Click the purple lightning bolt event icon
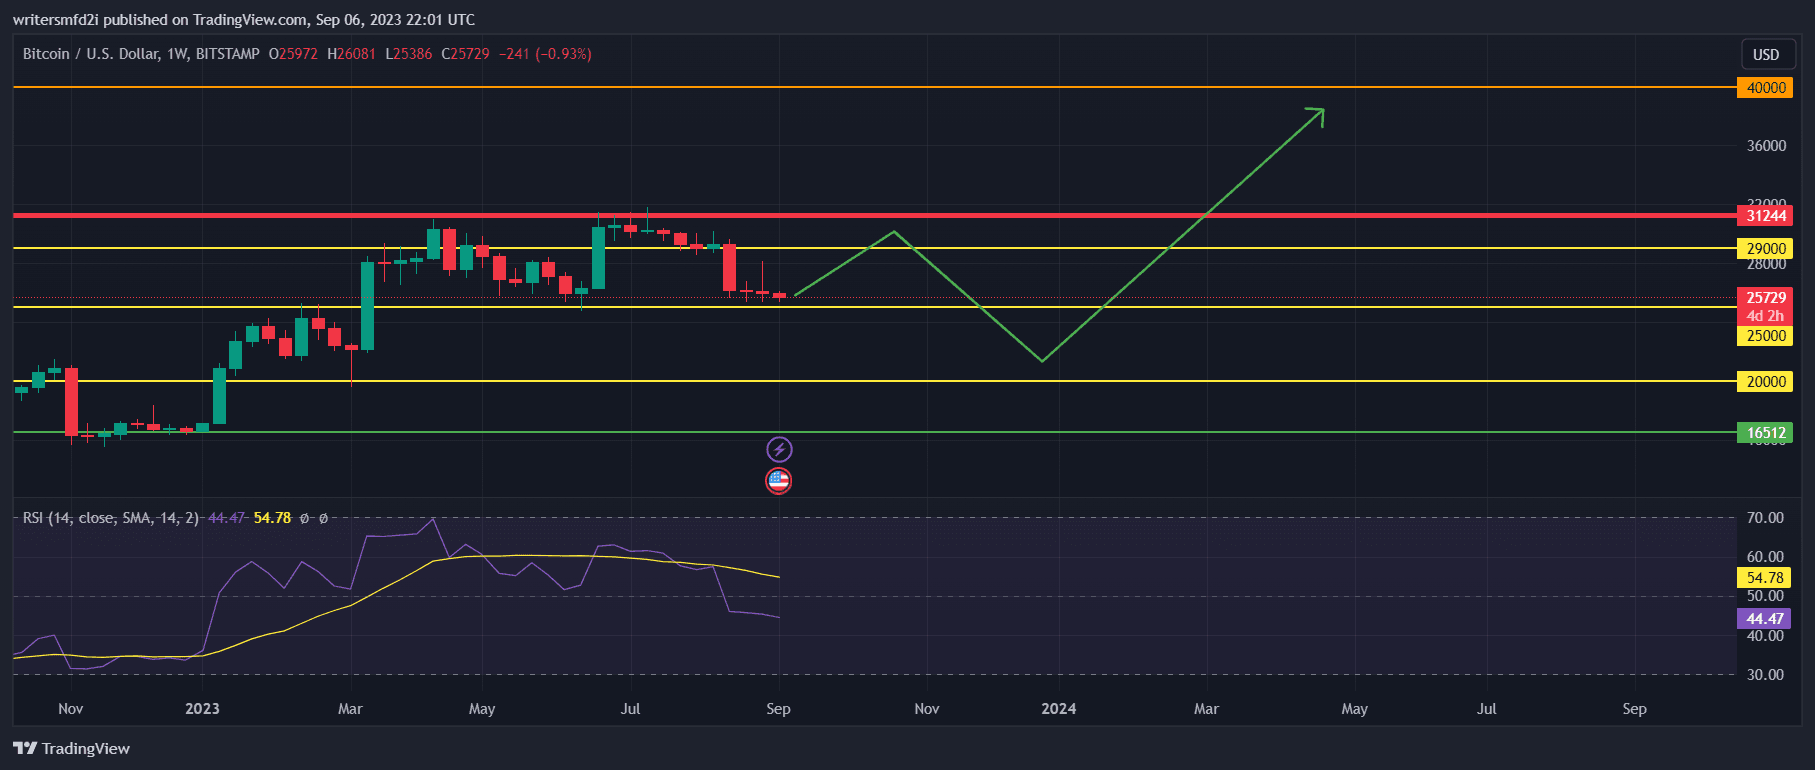 click(779, 450)
